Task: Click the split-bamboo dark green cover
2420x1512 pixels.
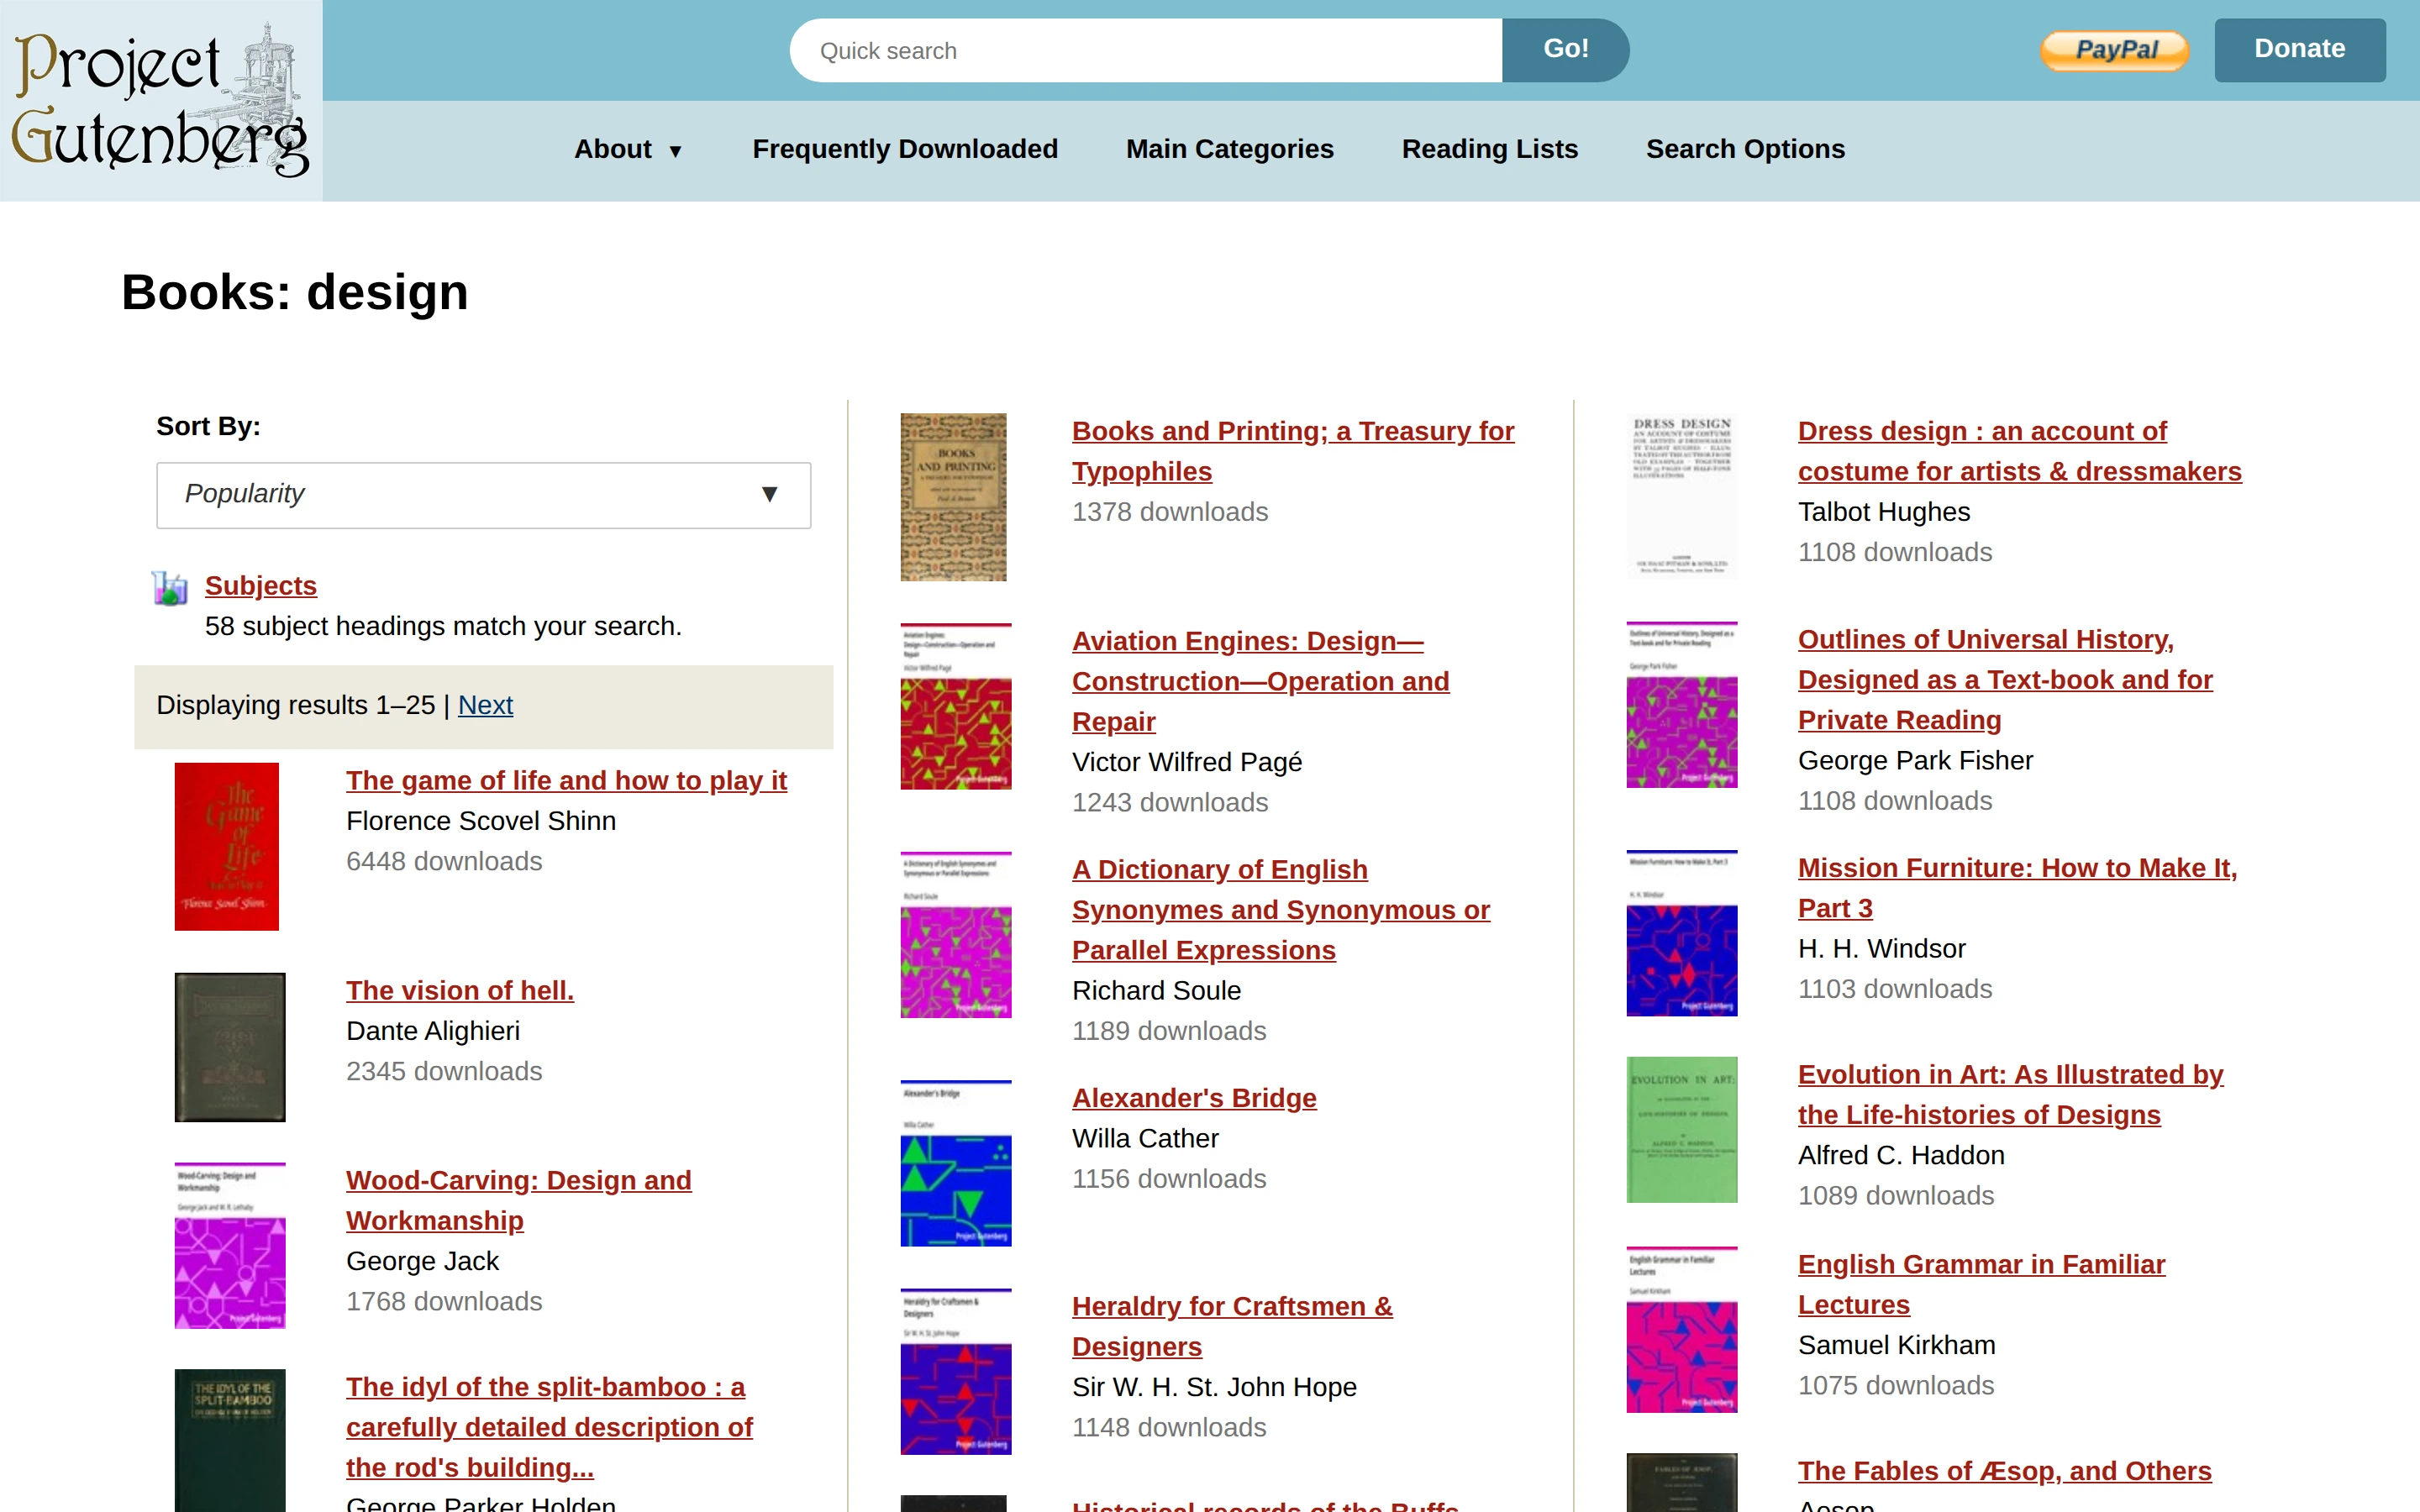Action: (230, 1440)
